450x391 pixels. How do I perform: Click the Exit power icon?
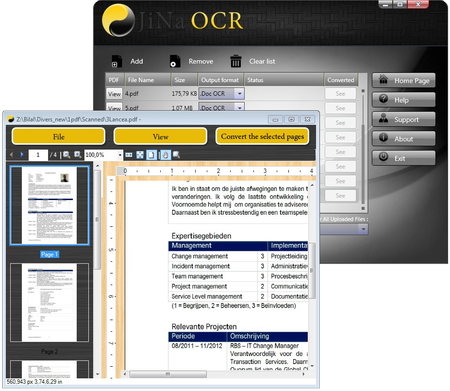(x=383, y=157)
